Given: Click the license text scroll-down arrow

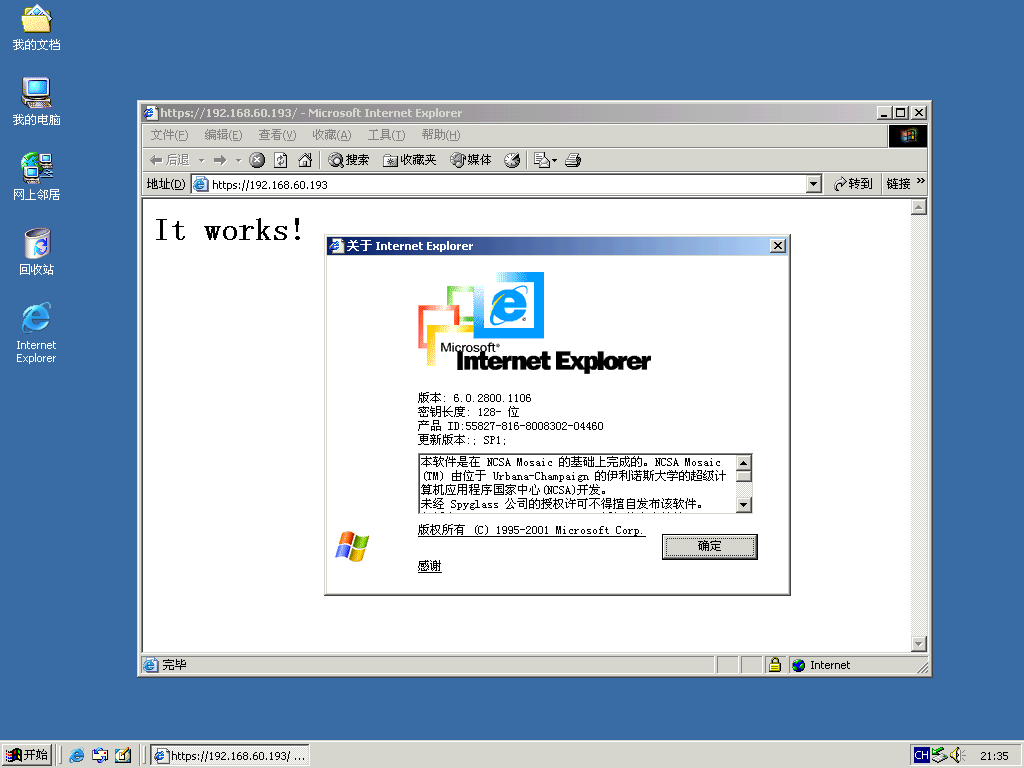Looking at the screenshot, I should [743, 504].
